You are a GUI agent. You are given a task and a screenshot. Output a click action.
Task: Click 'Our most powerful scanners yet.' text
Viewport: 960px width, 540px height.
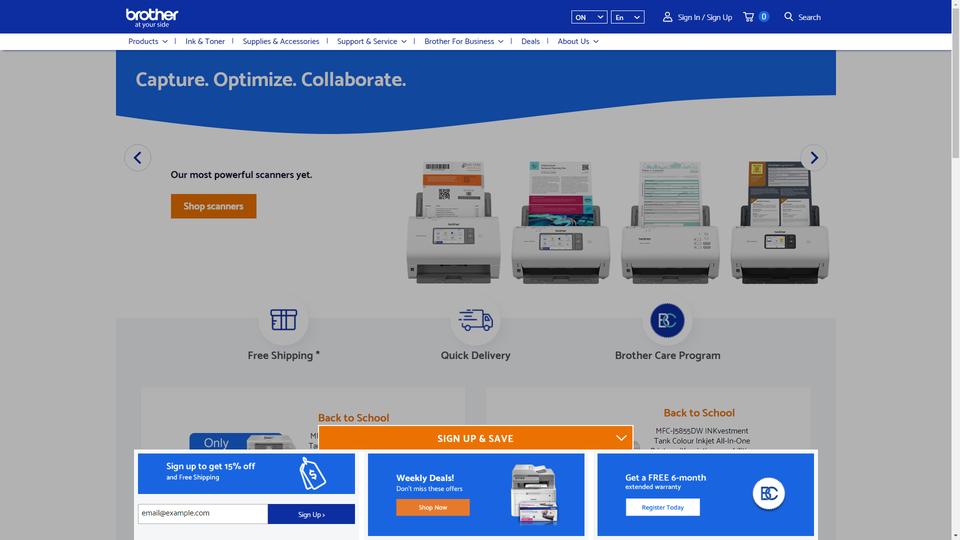pyautogui.click(x=241, y=174)
